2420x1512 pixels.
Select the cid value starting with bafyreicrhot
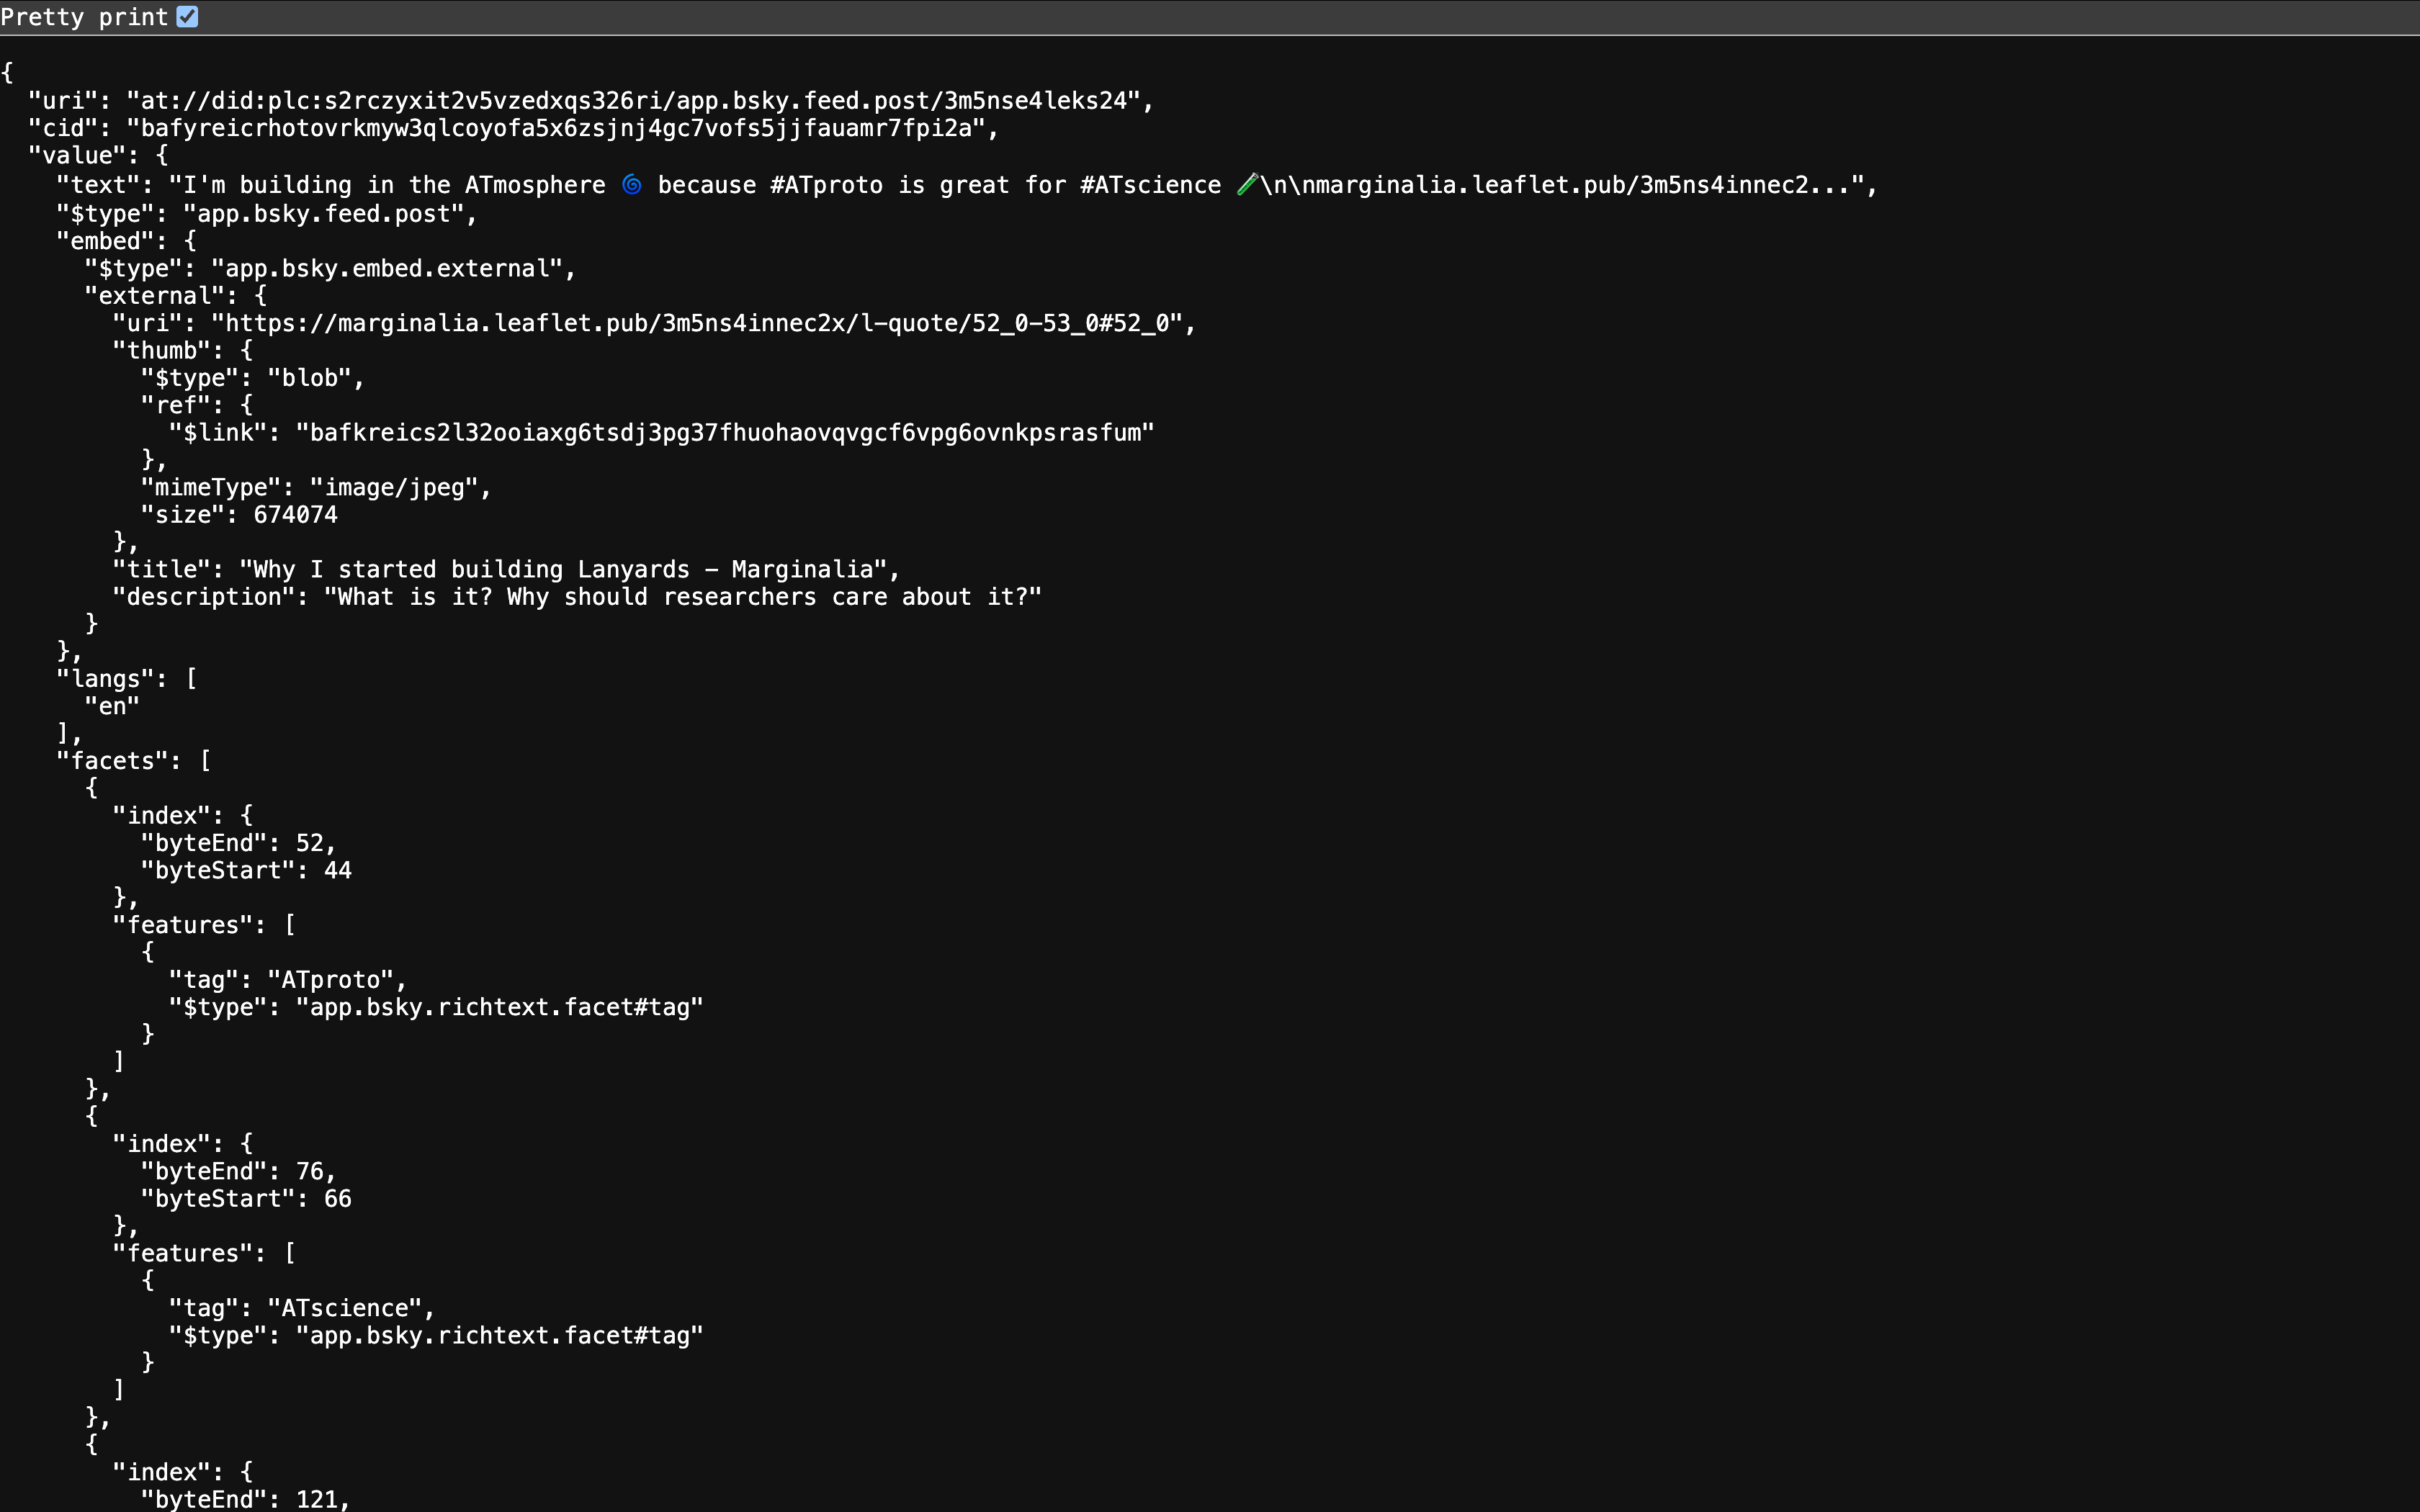pyautogui.click(x=562, y=128)
